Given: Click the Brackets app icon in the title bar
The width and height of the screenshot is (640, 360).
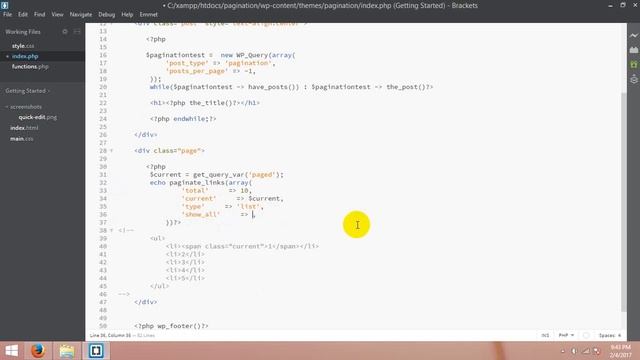Looking at the screenshot, I should (x=4, y=5).
